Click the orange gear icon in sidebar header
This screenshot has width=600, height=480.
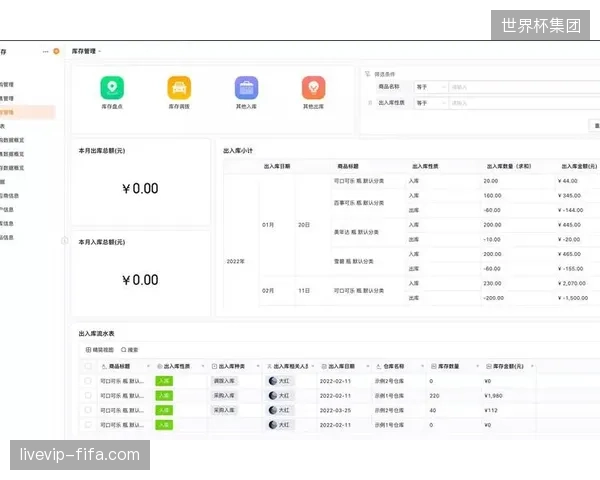56,51
